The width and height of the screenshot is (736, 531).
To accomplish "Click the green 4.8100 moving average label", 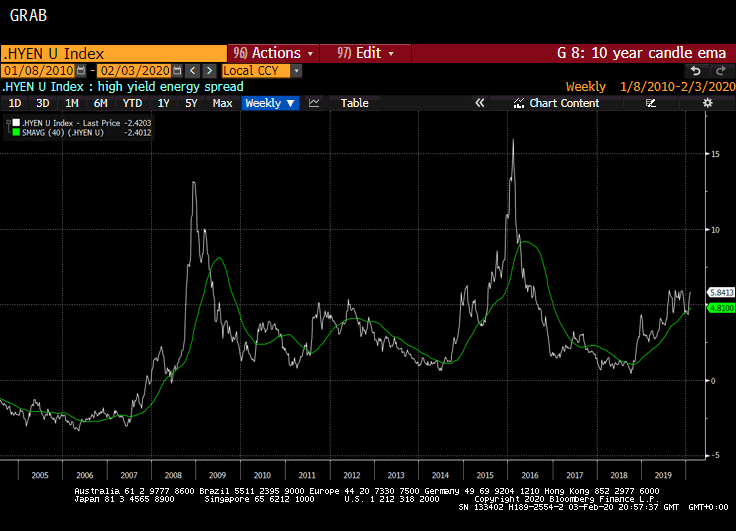I will click(721, 308).
